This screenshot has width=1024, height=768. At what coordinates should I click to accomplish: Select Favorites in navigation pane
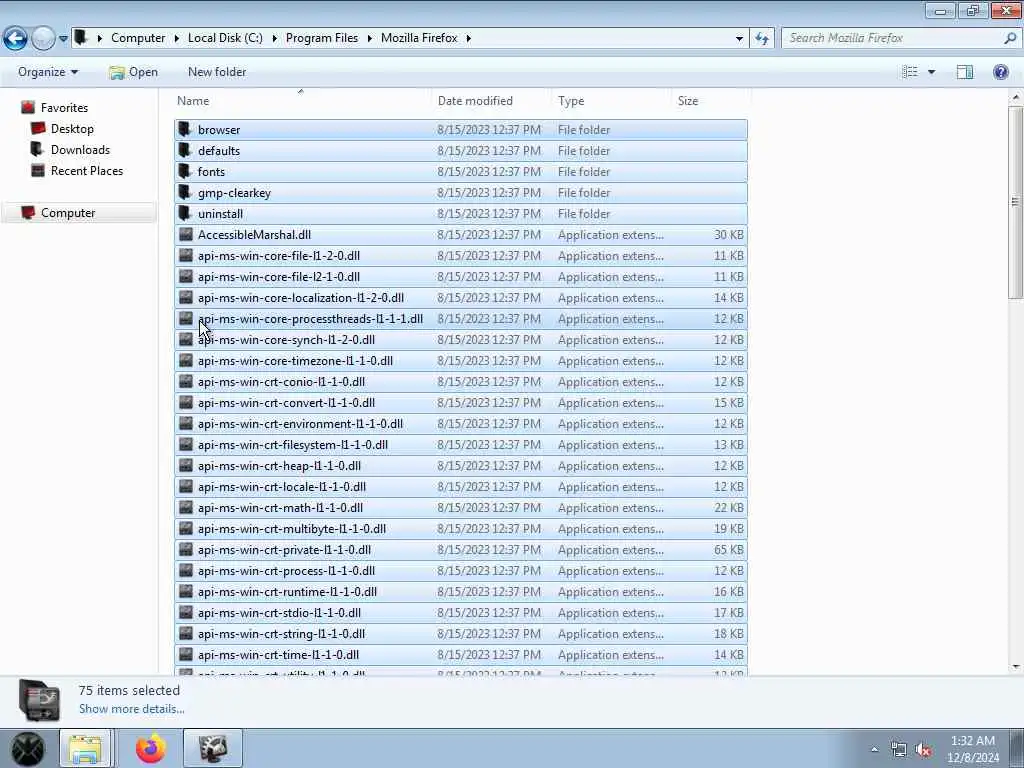point(64,108)
